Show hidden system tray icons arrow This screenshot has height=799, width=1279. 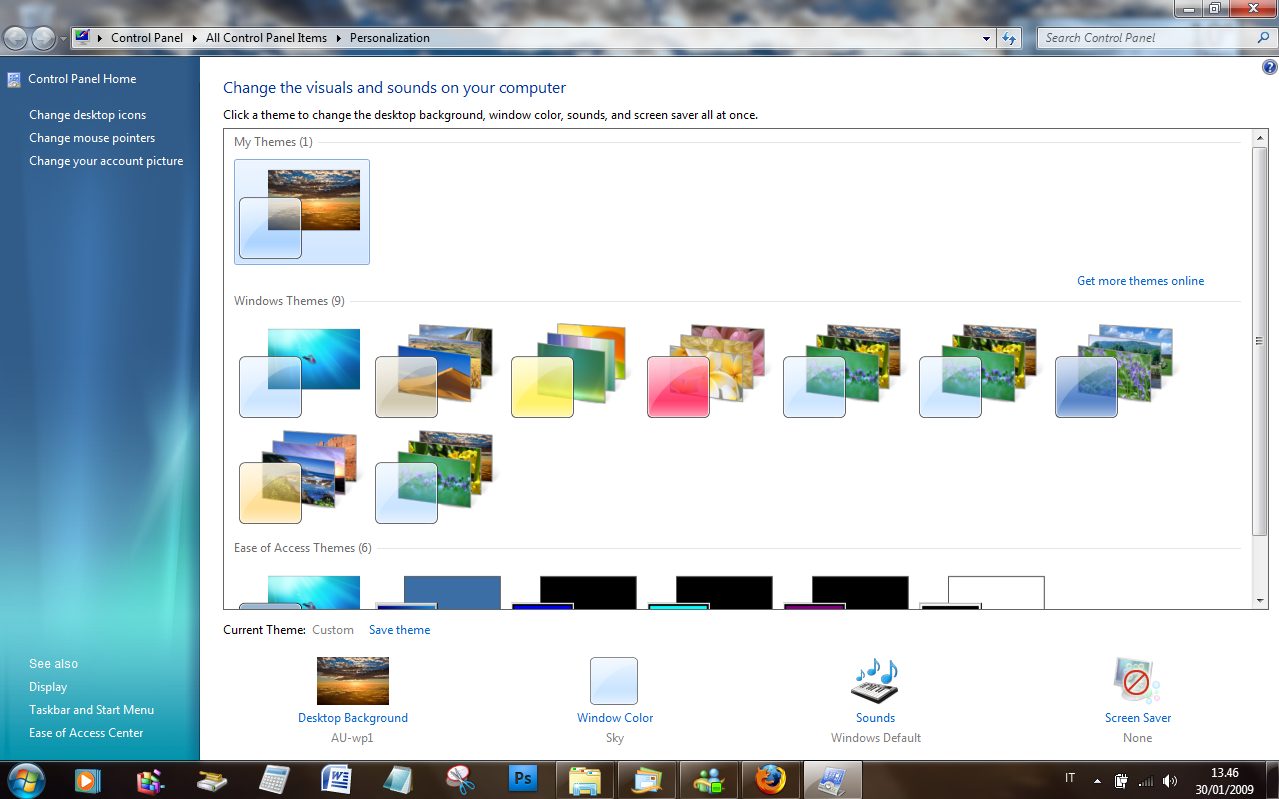[1097, 780]
